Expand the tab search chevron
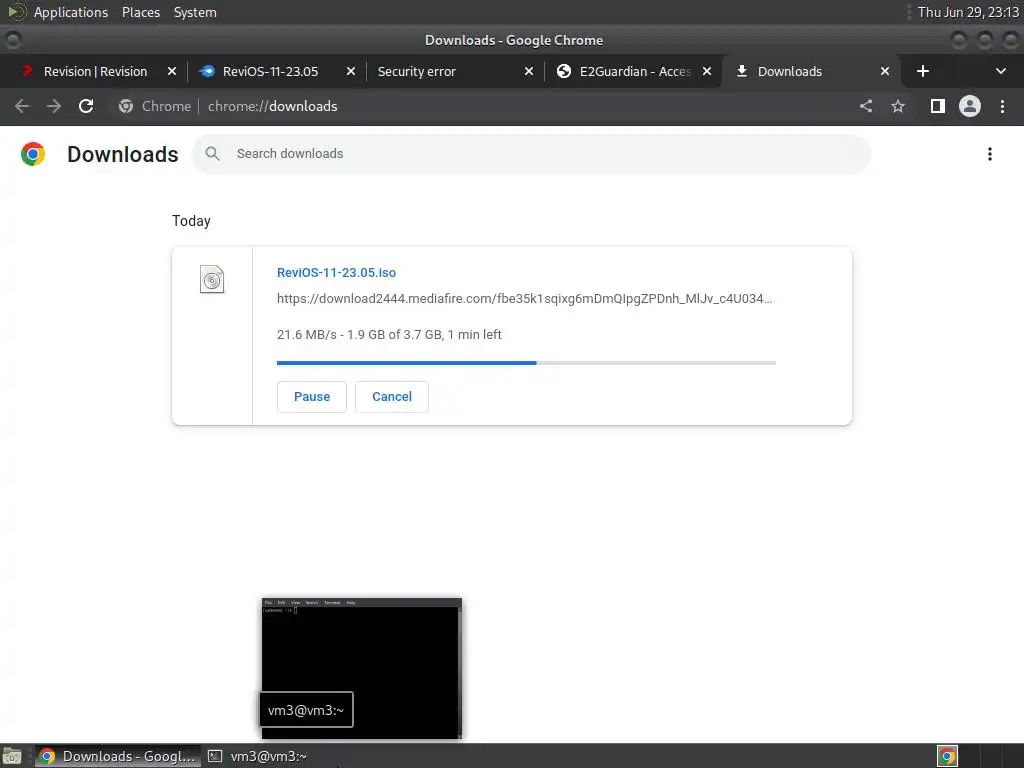The height and width of the screenshot is (768, 1024). [1000, 71]
